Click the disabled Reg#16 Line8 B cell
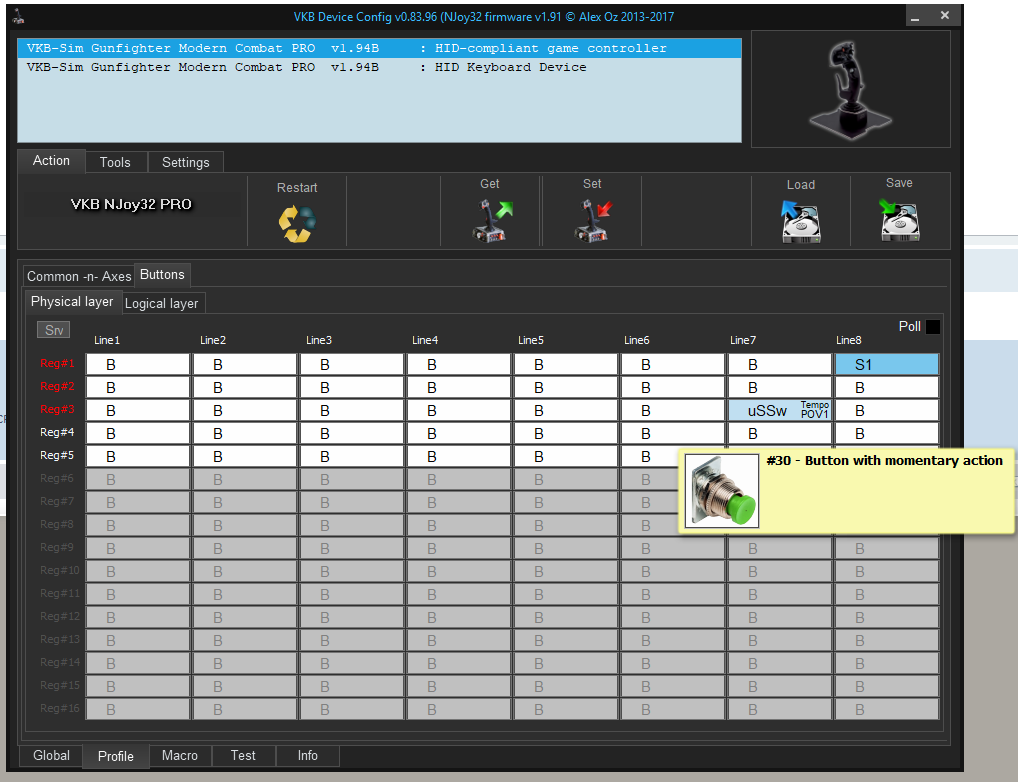 [887, 709]
